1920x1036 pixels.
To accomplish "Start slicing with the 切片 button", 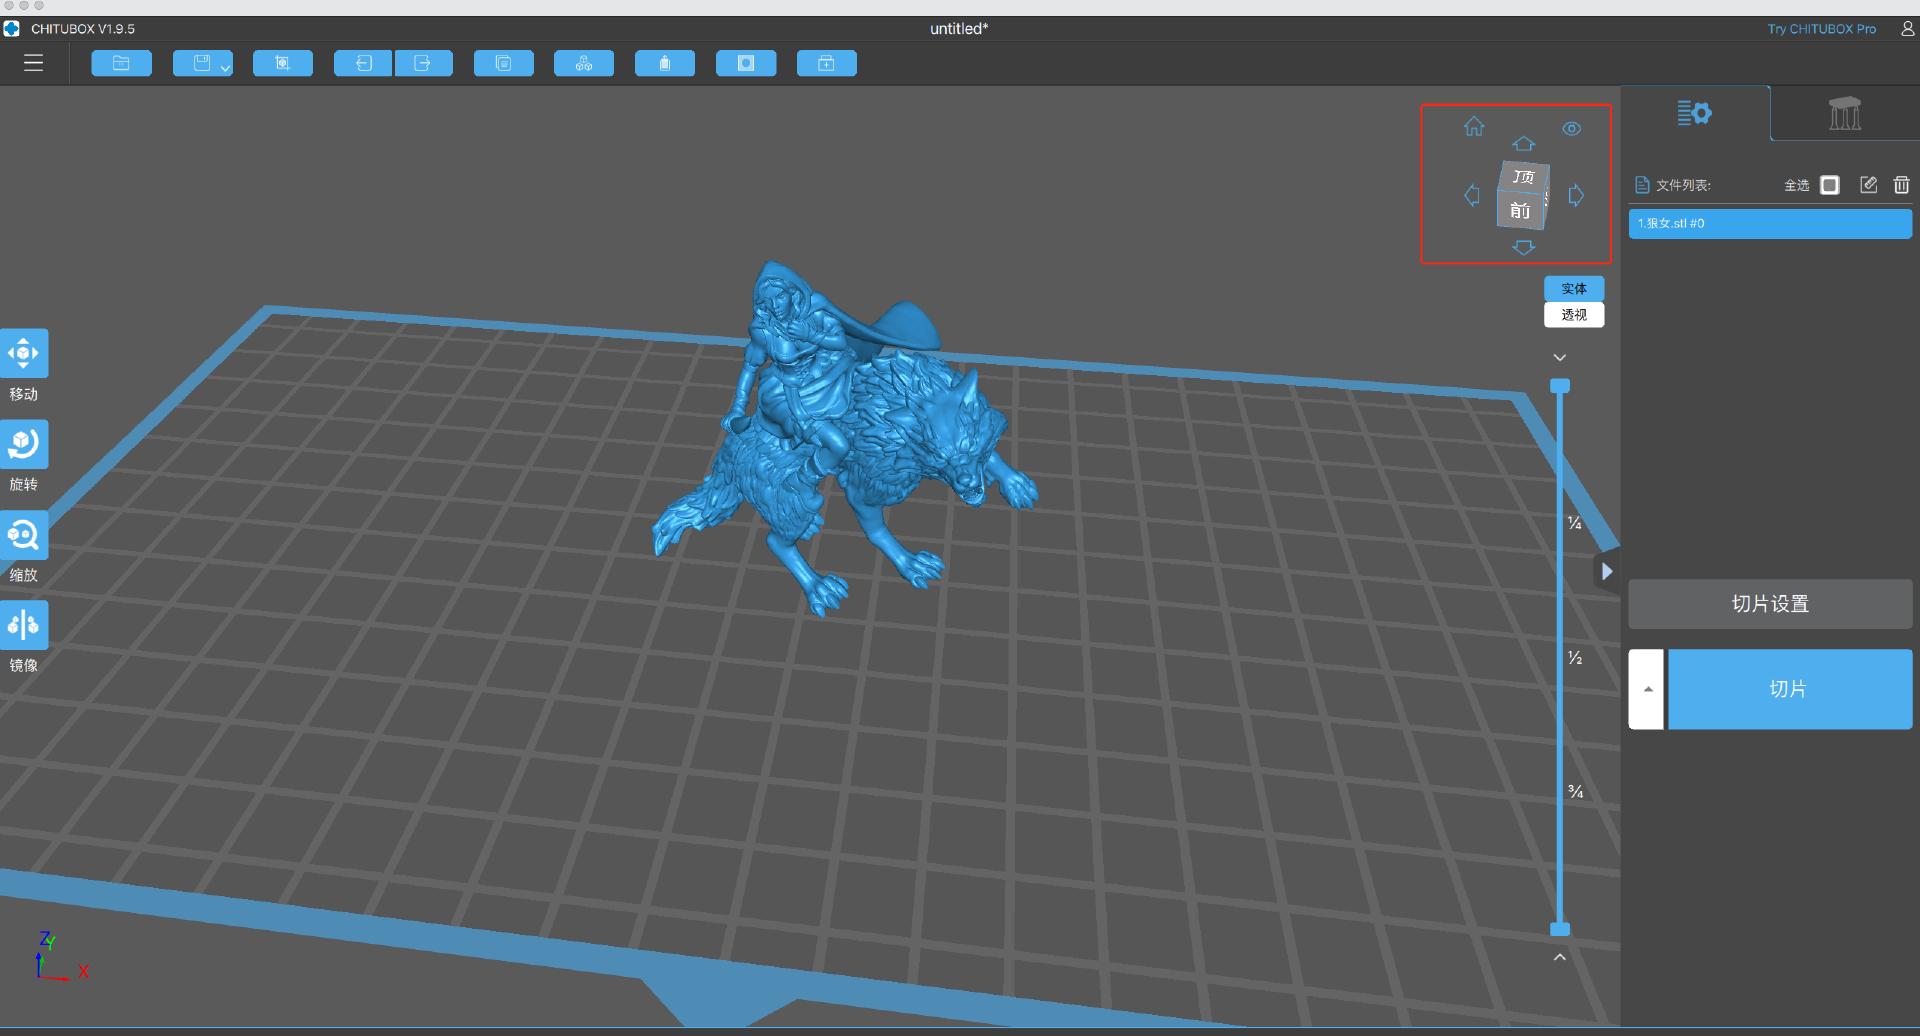I will coord(1789,688).
